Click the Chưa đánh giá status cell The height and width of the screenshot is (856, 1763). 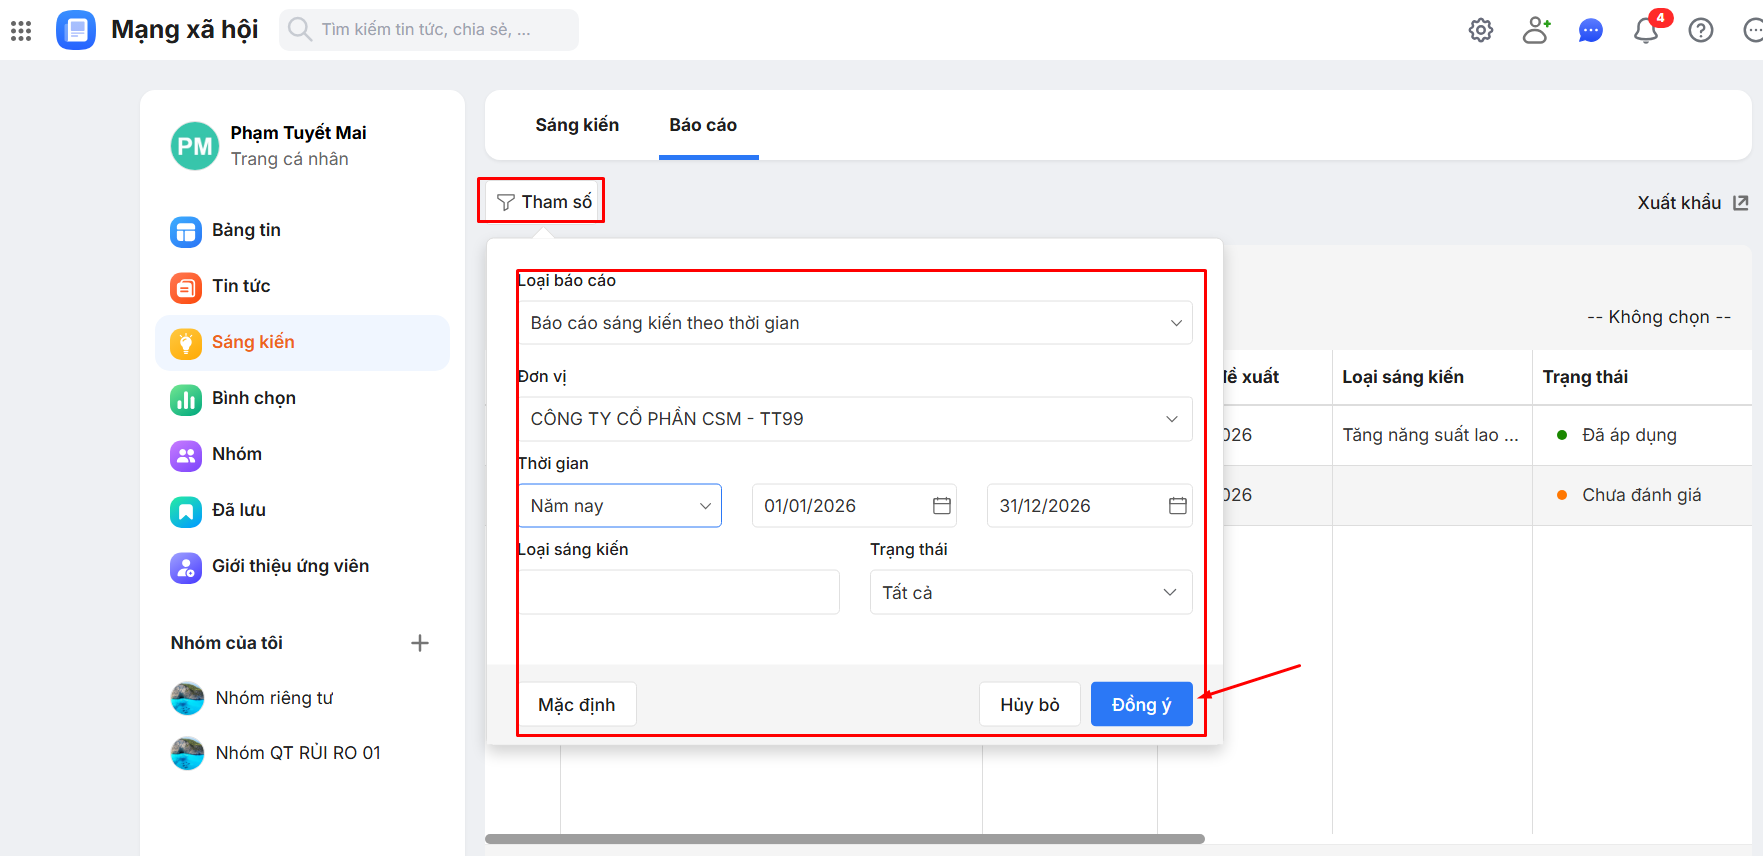click(1641, 495)
